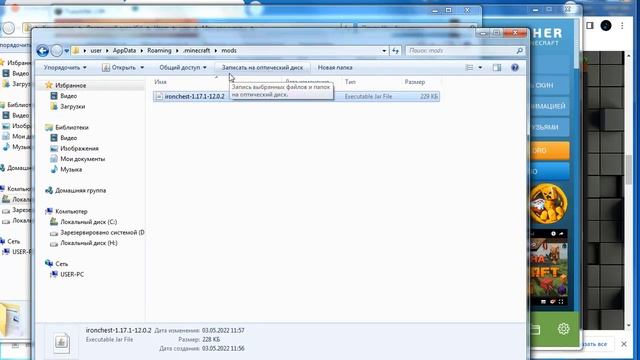Open 'USER-PC' under Сеть
640x360 pixels.
pos(72,275)
